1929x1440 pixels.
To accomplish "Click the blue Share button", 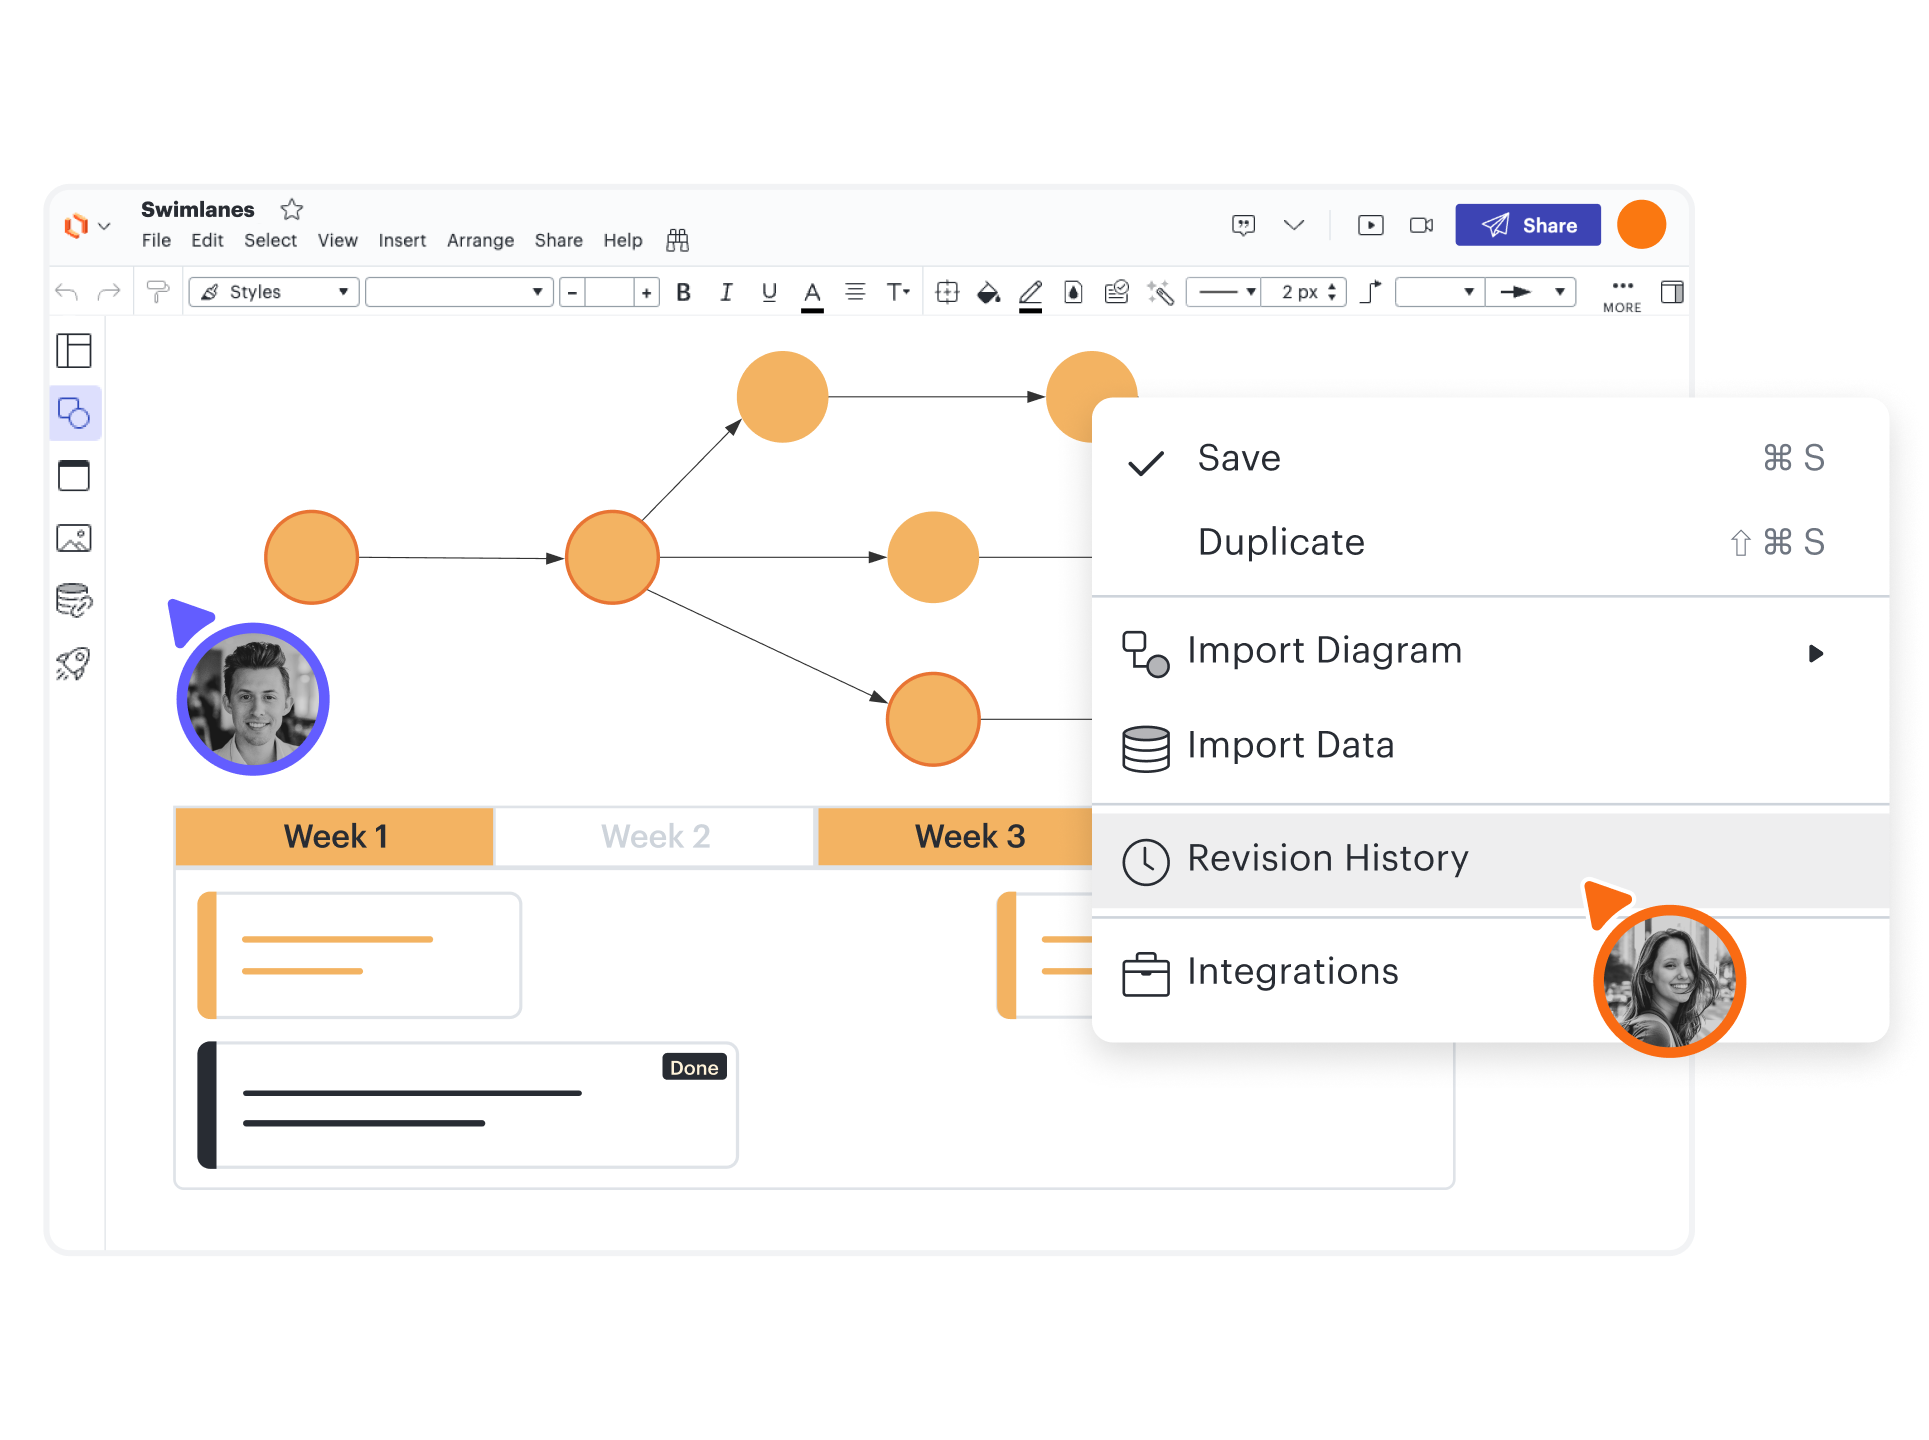I will (x=1527, y=225).
